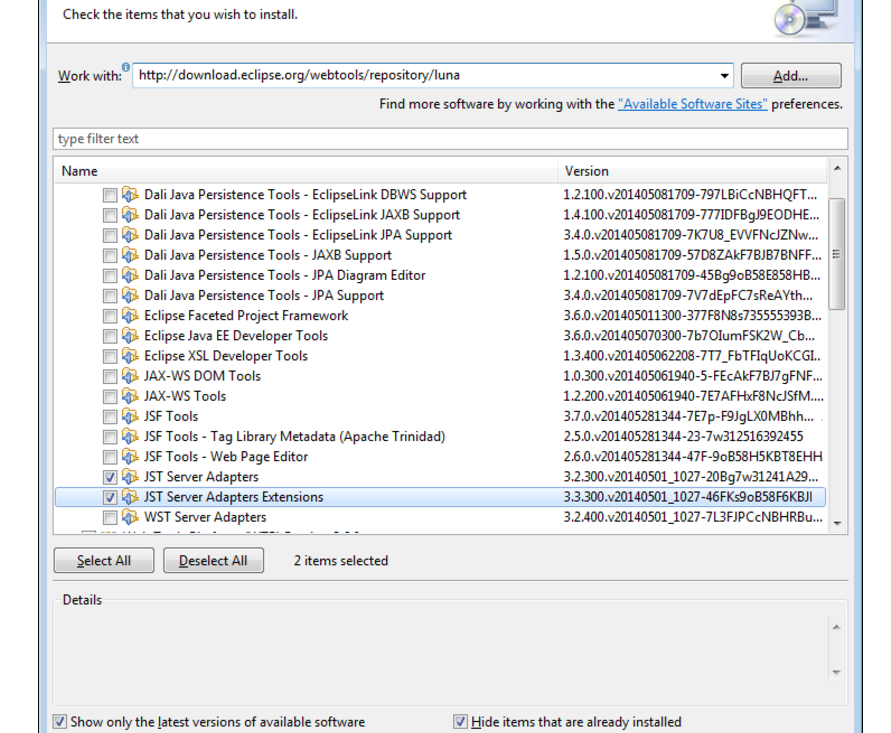Click the Name column header

pyautogui.click(x=306, y=171)
